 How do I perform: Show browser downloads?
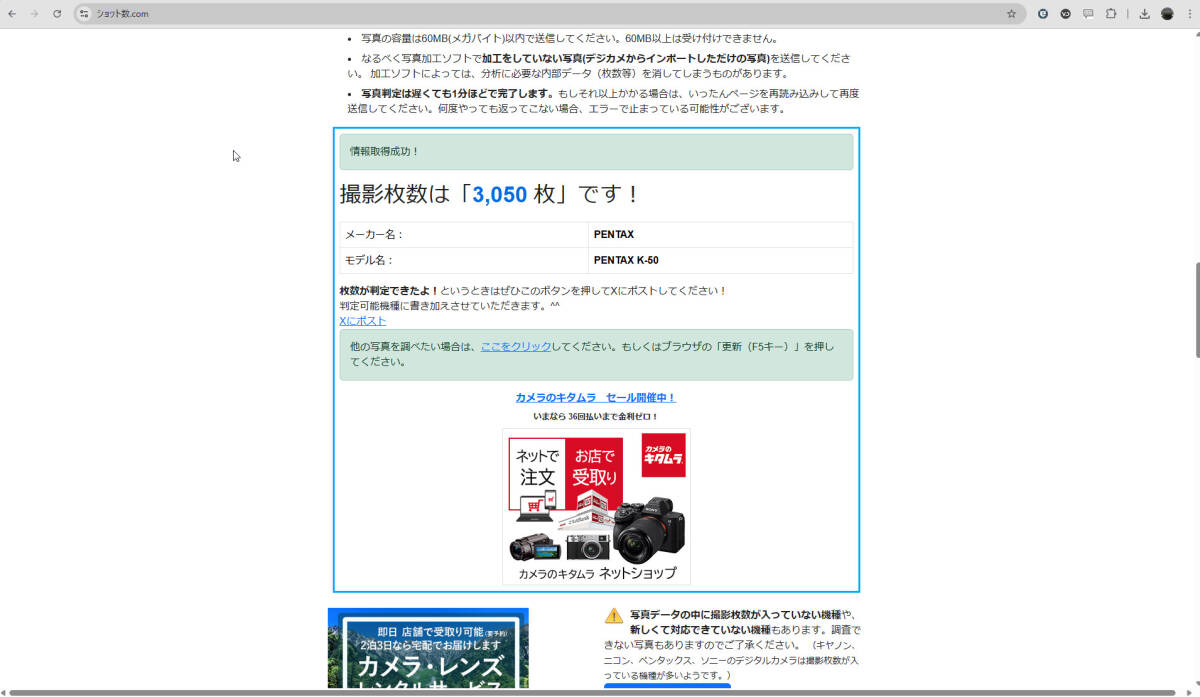(x=1144, y=14)
